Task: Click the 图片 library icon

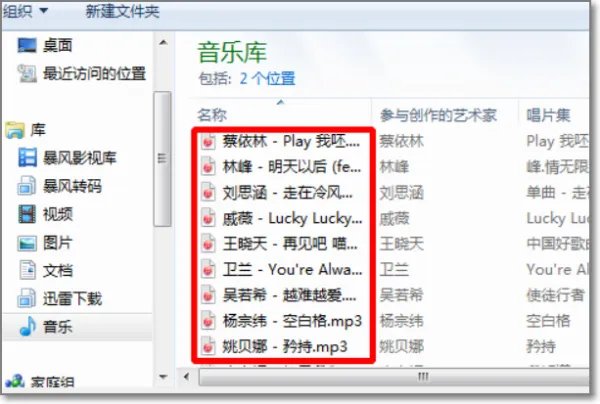Action: [x=27, y=243]
